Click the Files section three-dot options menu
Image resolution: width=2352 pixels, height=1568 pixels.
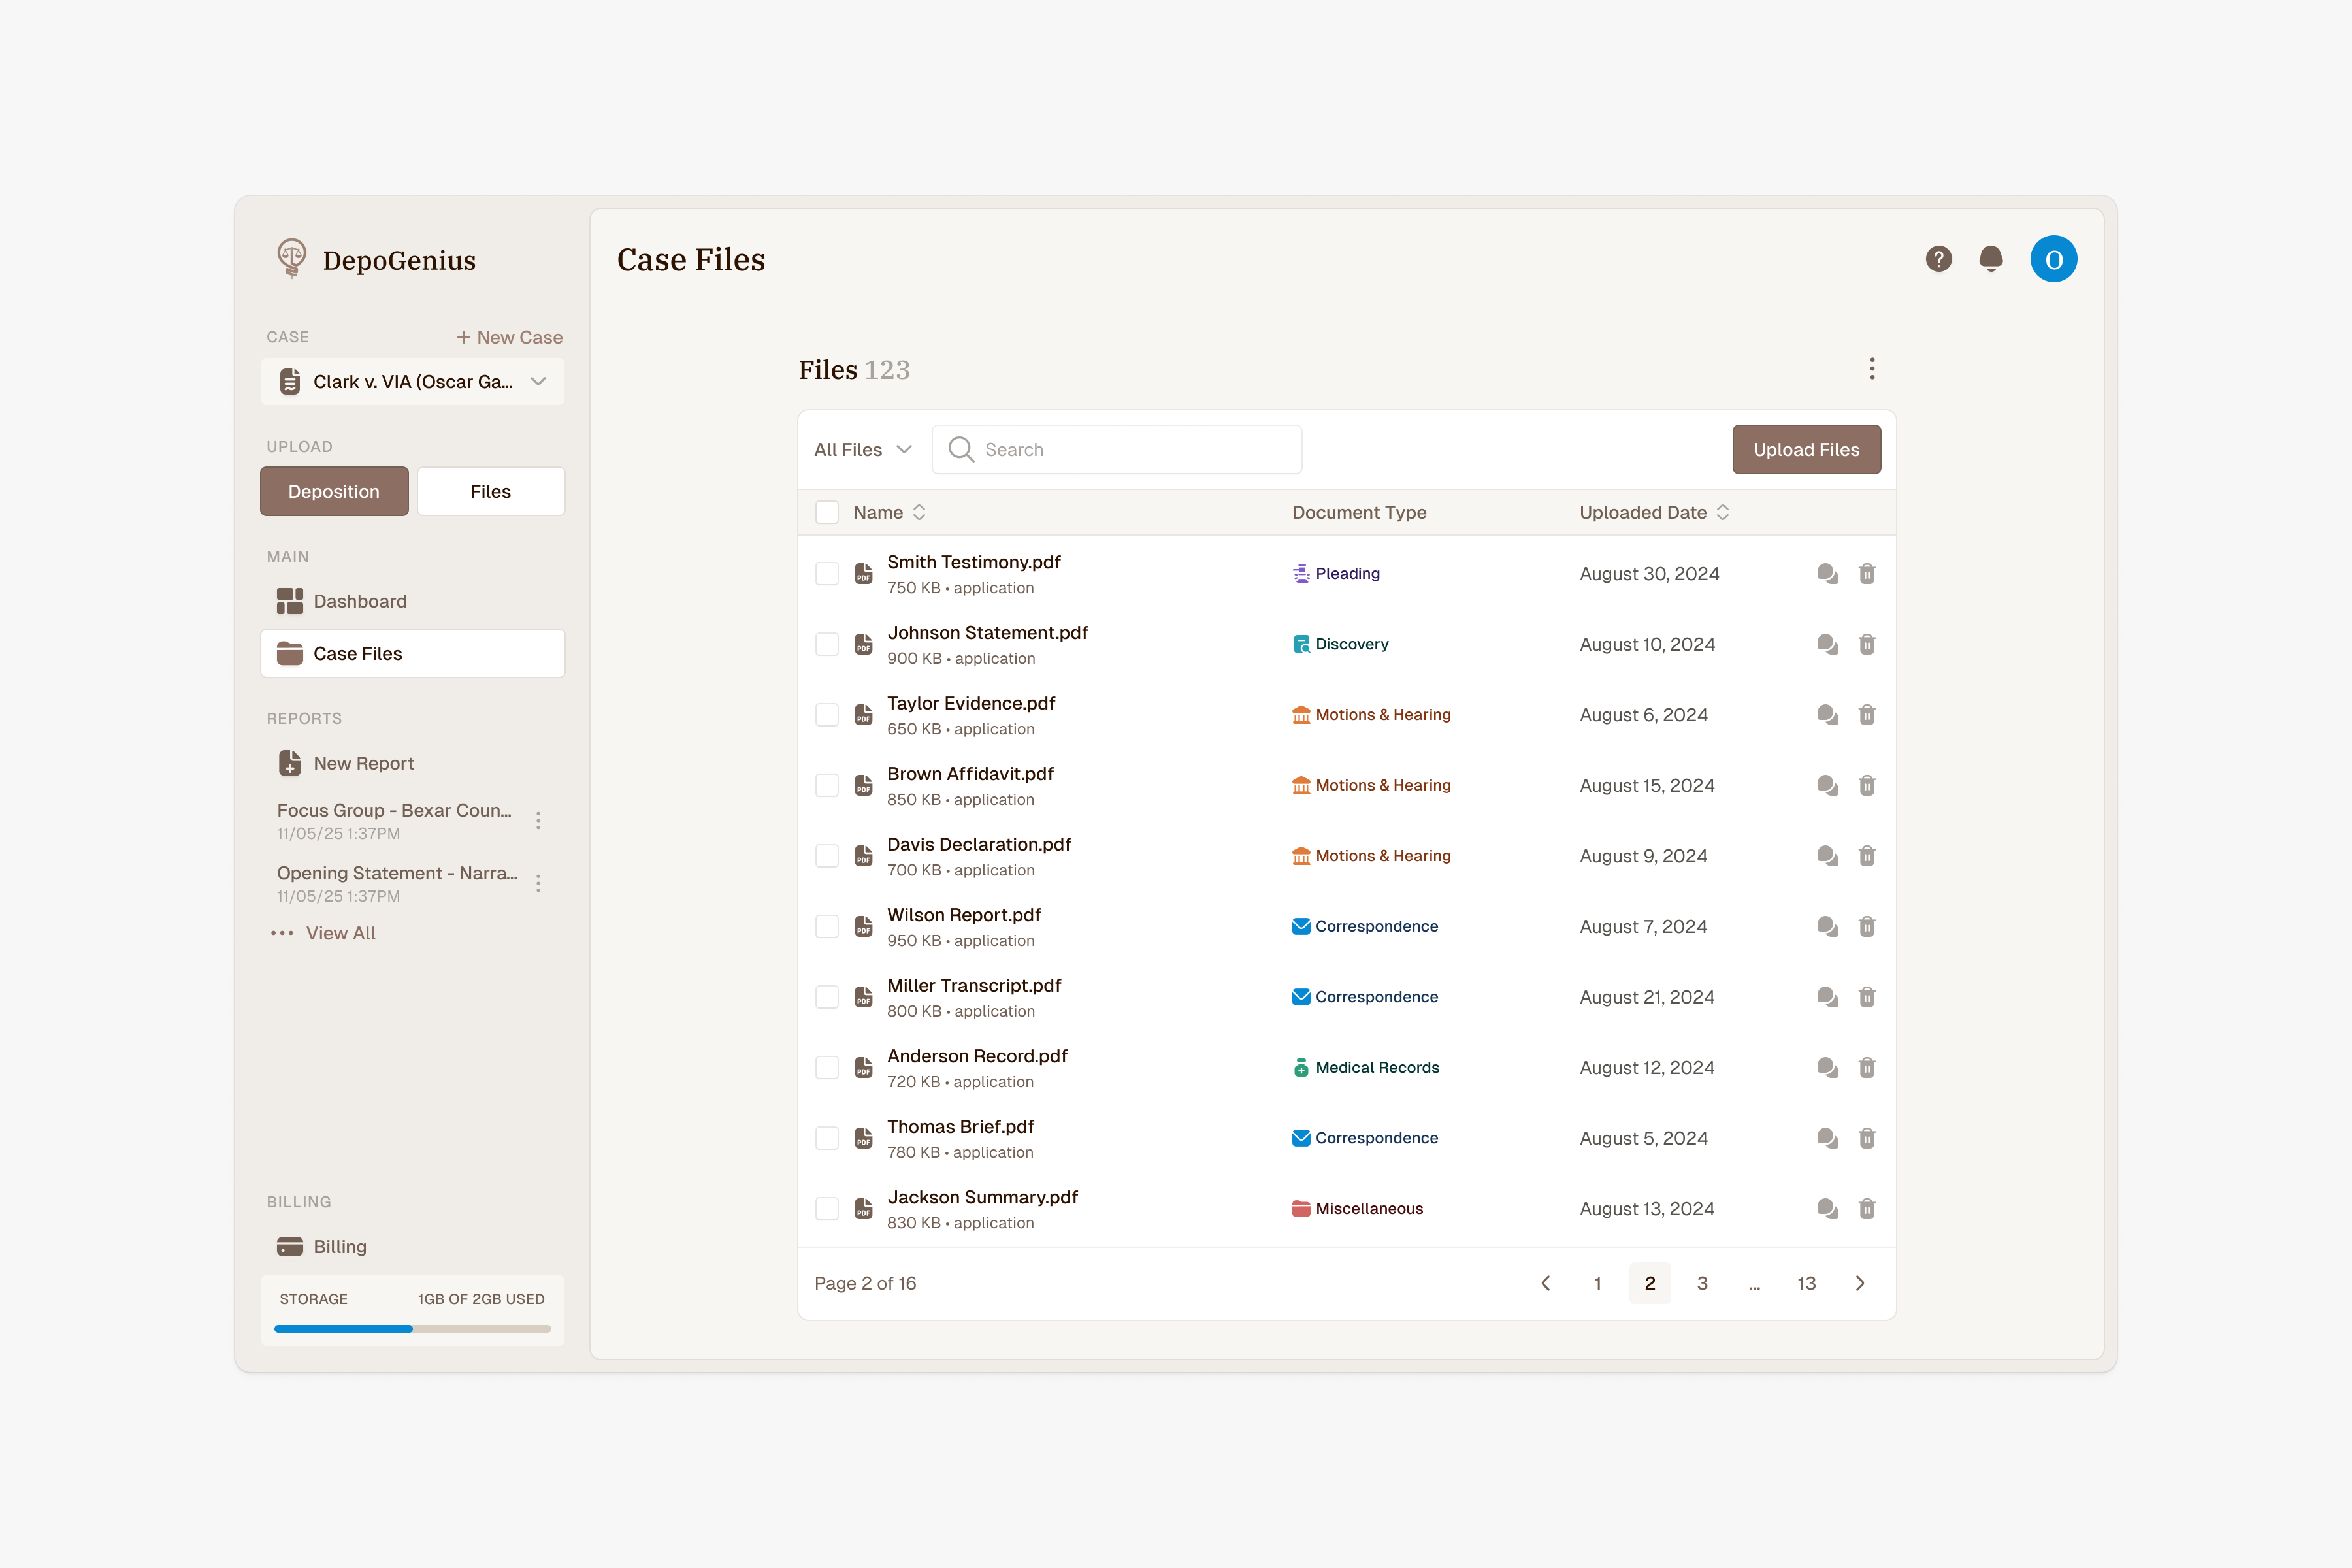1872,369
